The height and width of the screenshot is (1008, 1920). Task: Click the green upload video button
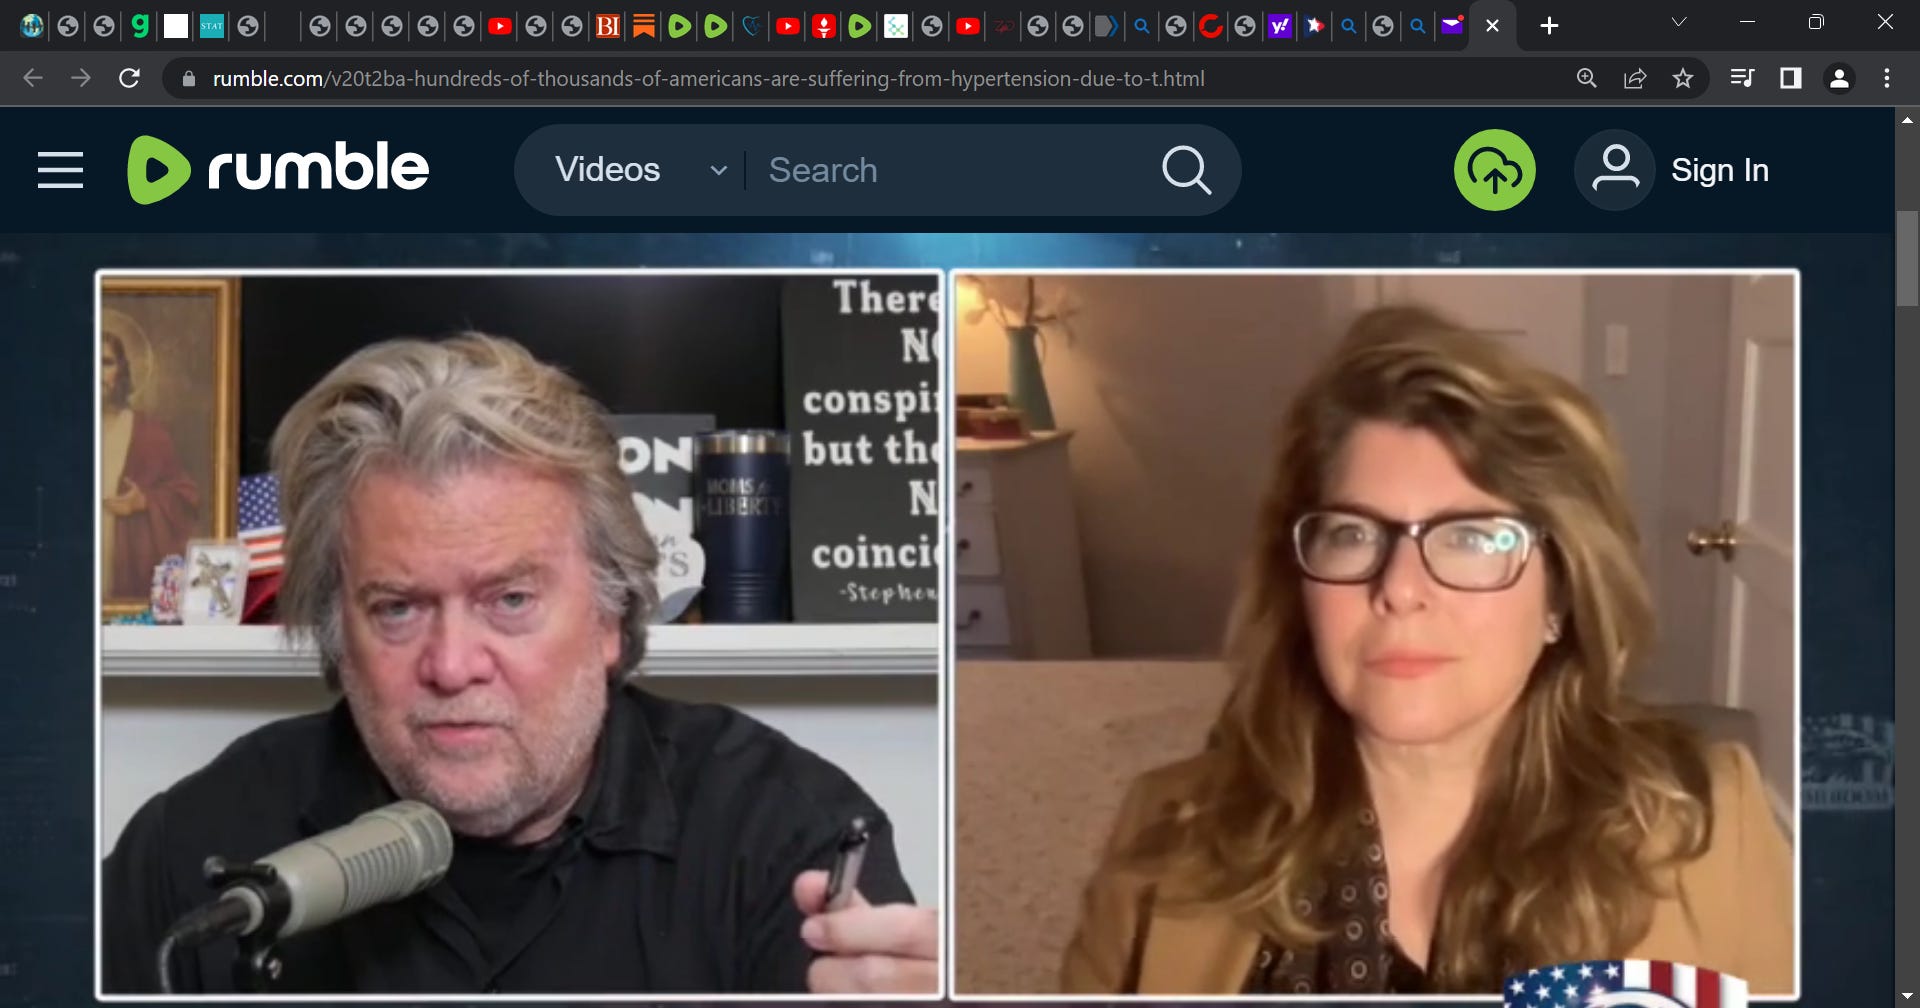[x=1494, y=170]
